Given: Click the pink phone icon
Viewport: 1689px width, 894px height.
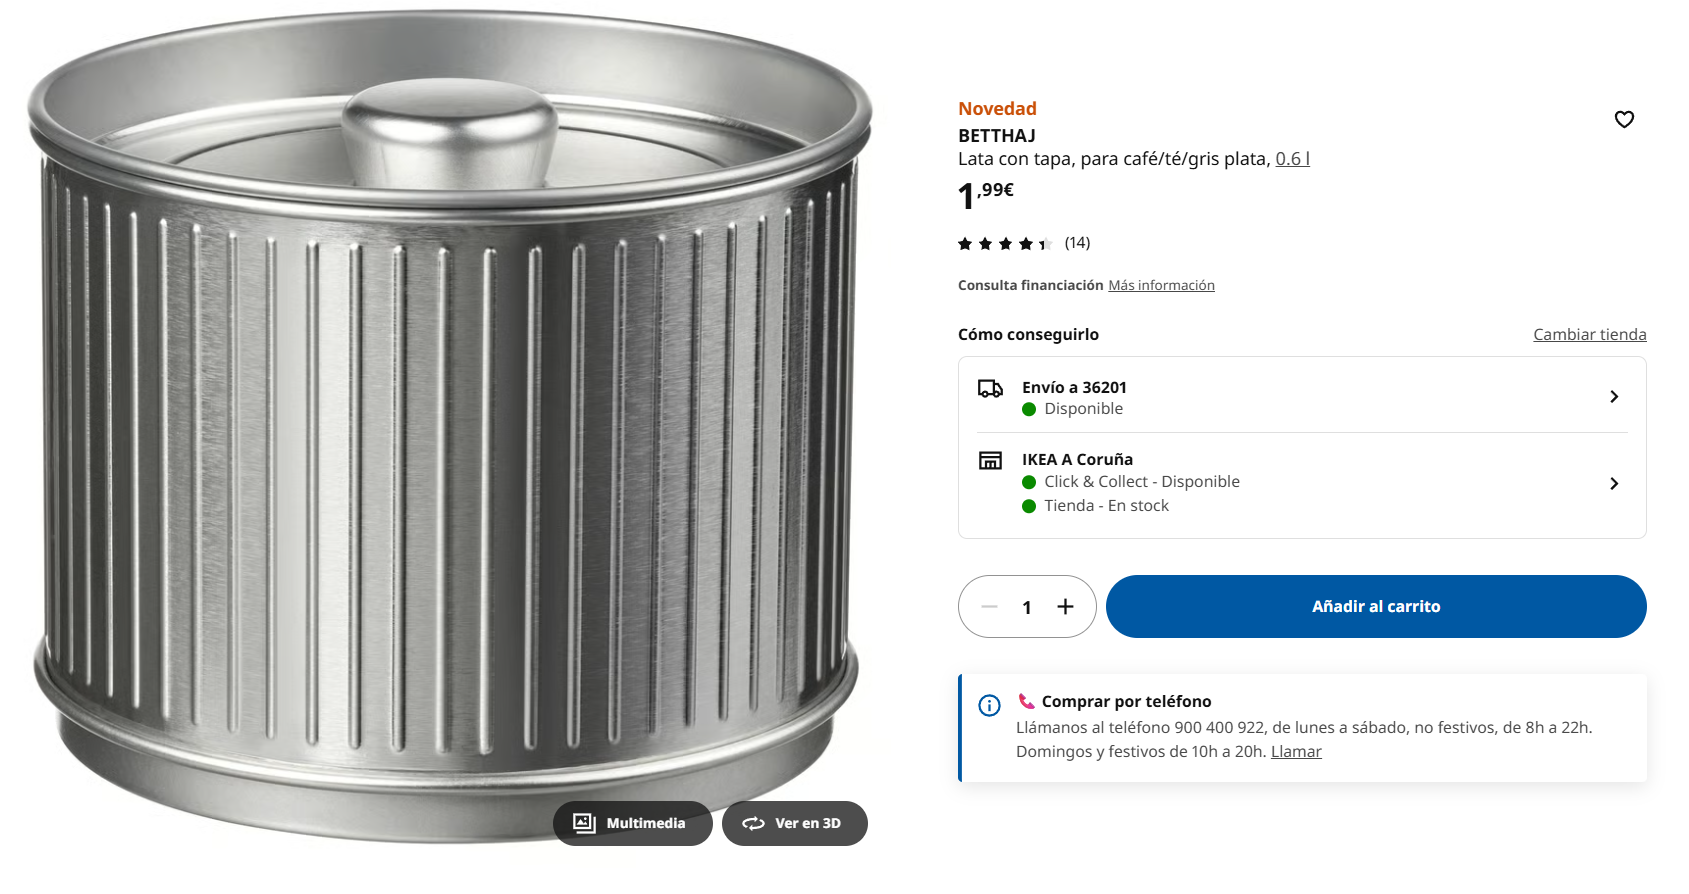Looking at the screenshot, I should (1026, 701).
